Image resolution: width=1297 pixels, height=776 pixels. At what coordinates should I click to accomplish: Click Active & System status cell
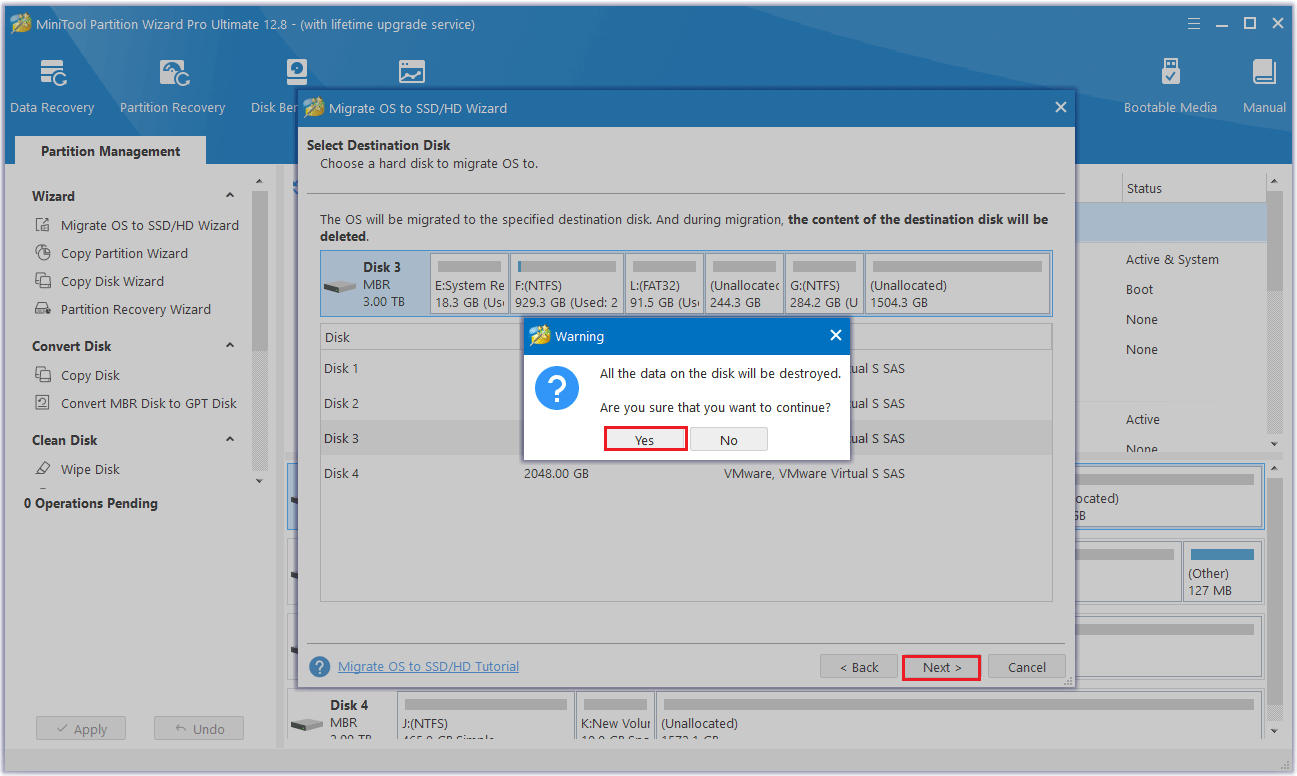coord(1172,259)
